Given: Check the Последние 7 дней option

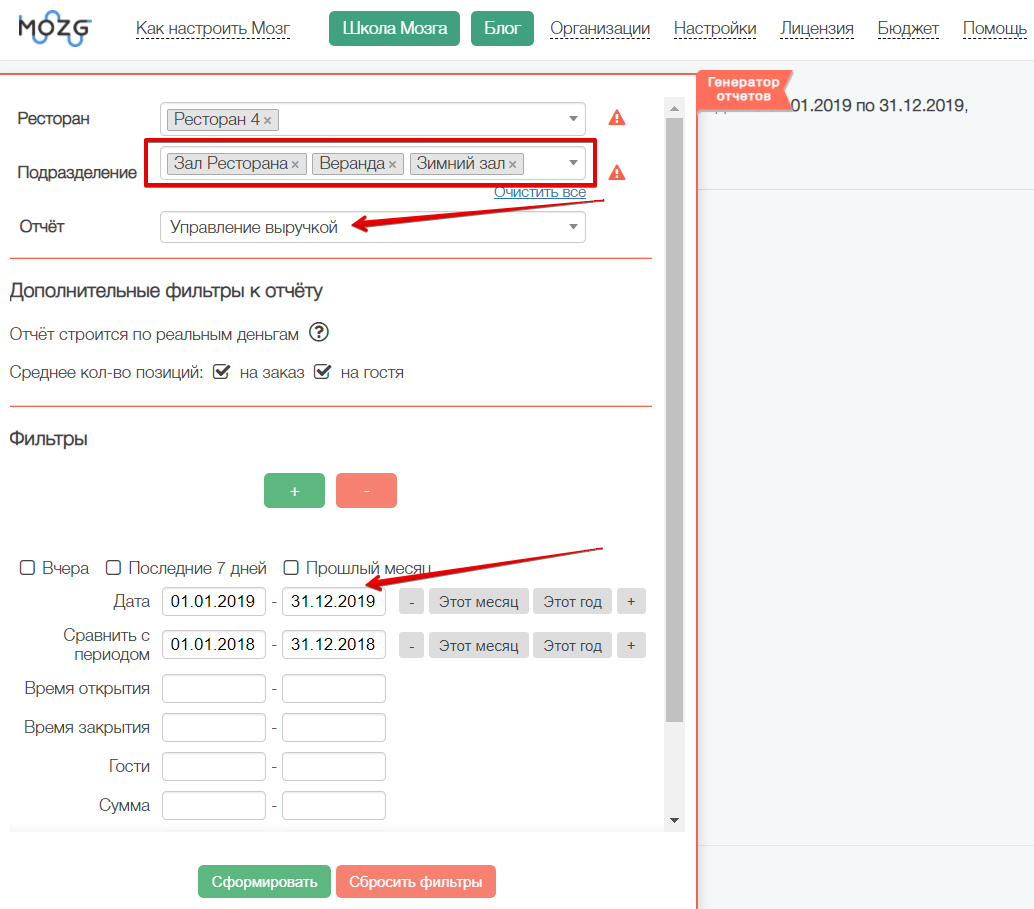Looking at the screenshot, I should [114, 568].
